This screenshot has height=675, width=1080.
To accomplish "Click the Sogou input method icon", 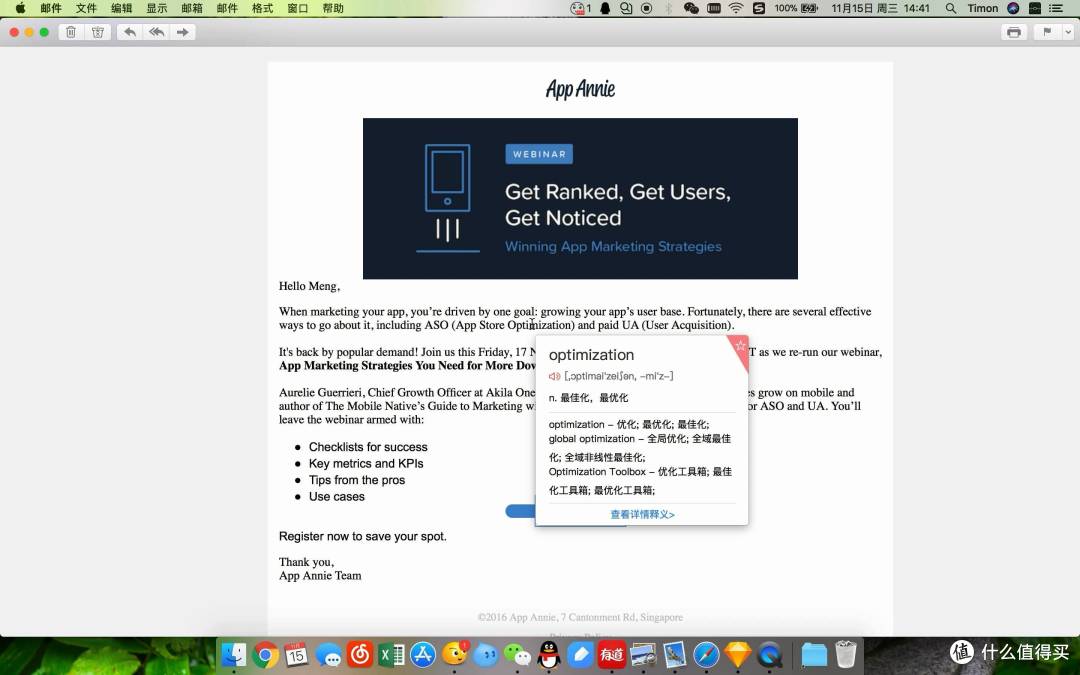I will pos(758,8).
